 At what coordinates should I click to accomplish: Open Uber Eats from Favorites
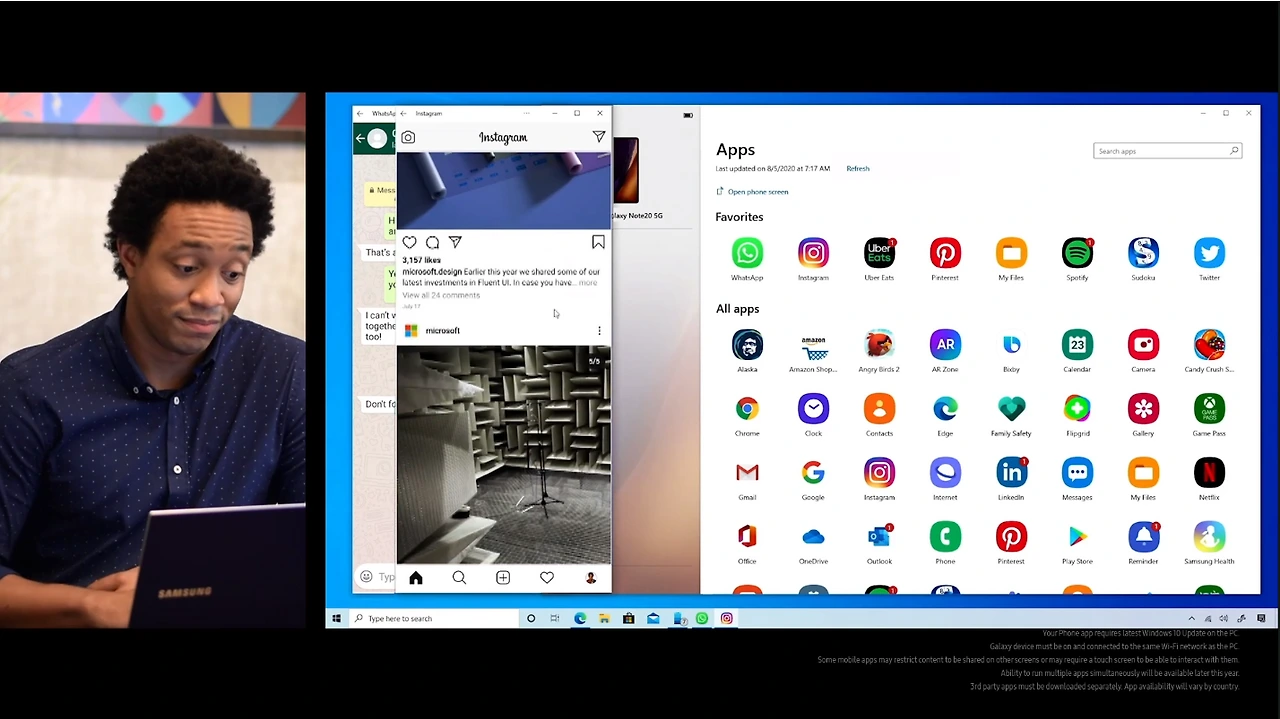(x=879, y=253)
